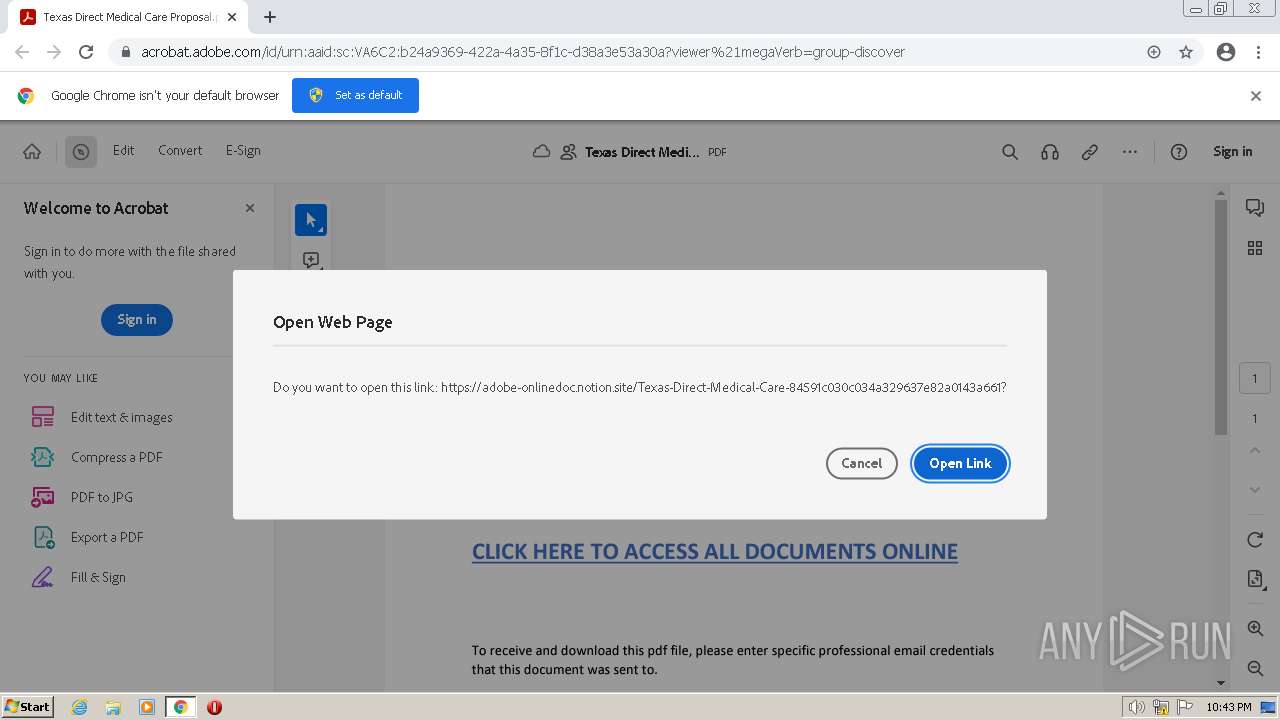This screenshot has width=1280, height=720.
Task: Click CLICK HERE TO ACCESS ALL DOCUMENTS link
Action: (715, 552)
